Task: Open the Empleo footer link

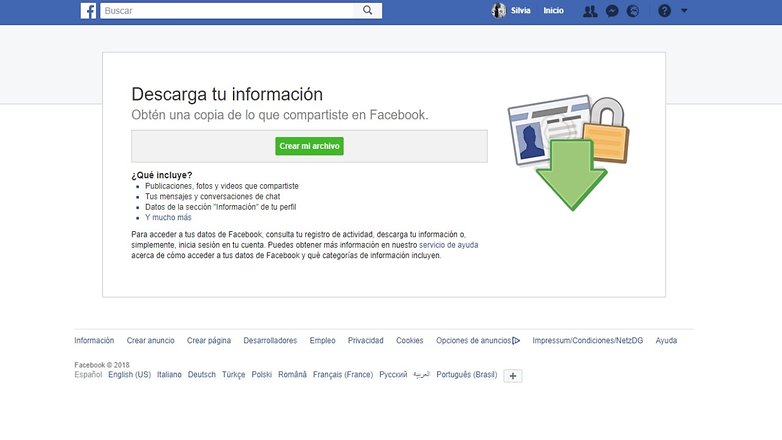Action: point(323,340)
